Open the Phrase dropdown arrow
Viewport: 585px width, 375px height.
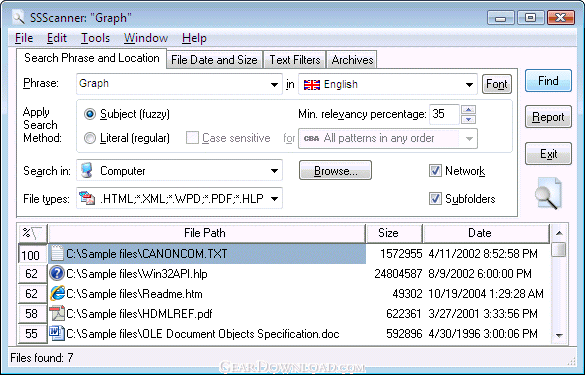274,85
